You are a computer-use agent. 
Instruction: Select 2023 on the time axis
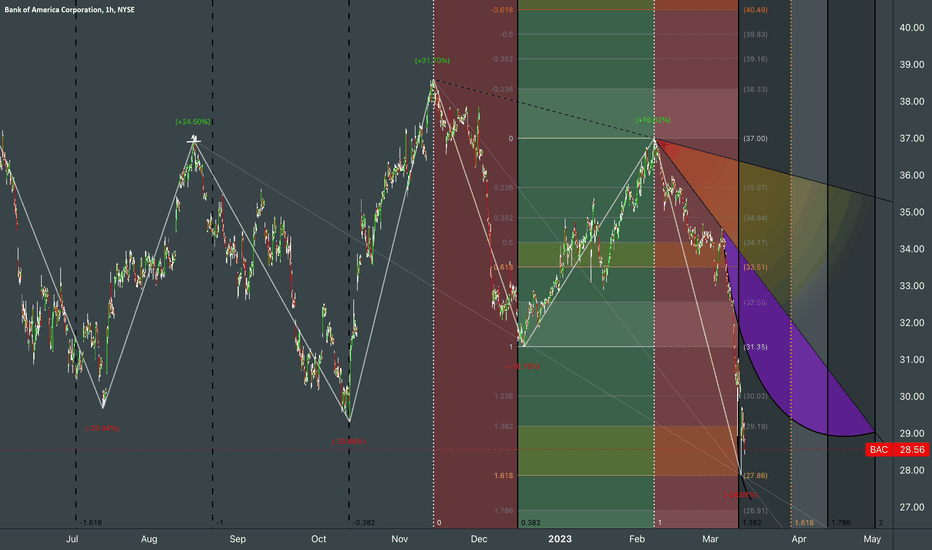coord(560,539)
